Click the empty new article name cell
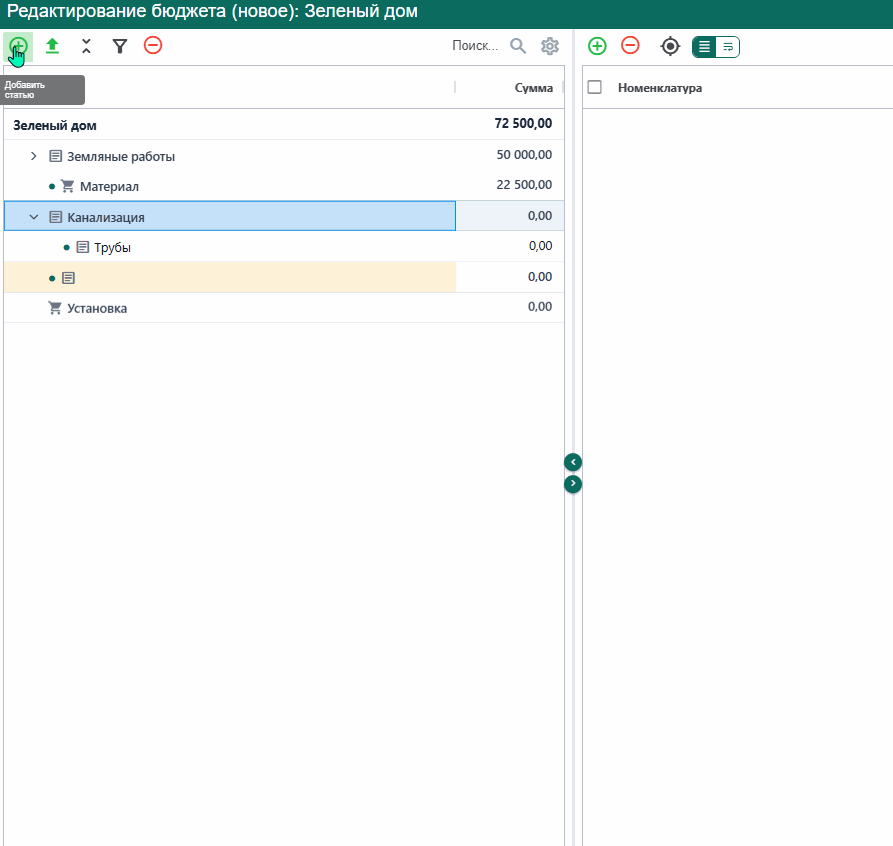Viewport: 893px width, 846px height. click(230, 277)
